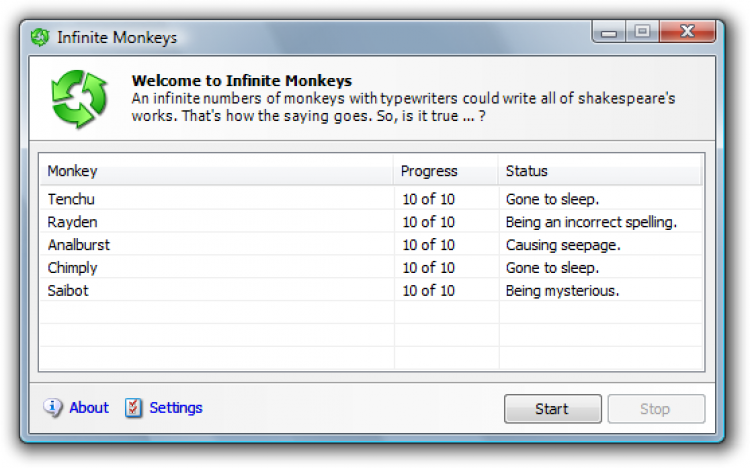
Task: Click the disabled Stop button
Action: pos(656,409)
